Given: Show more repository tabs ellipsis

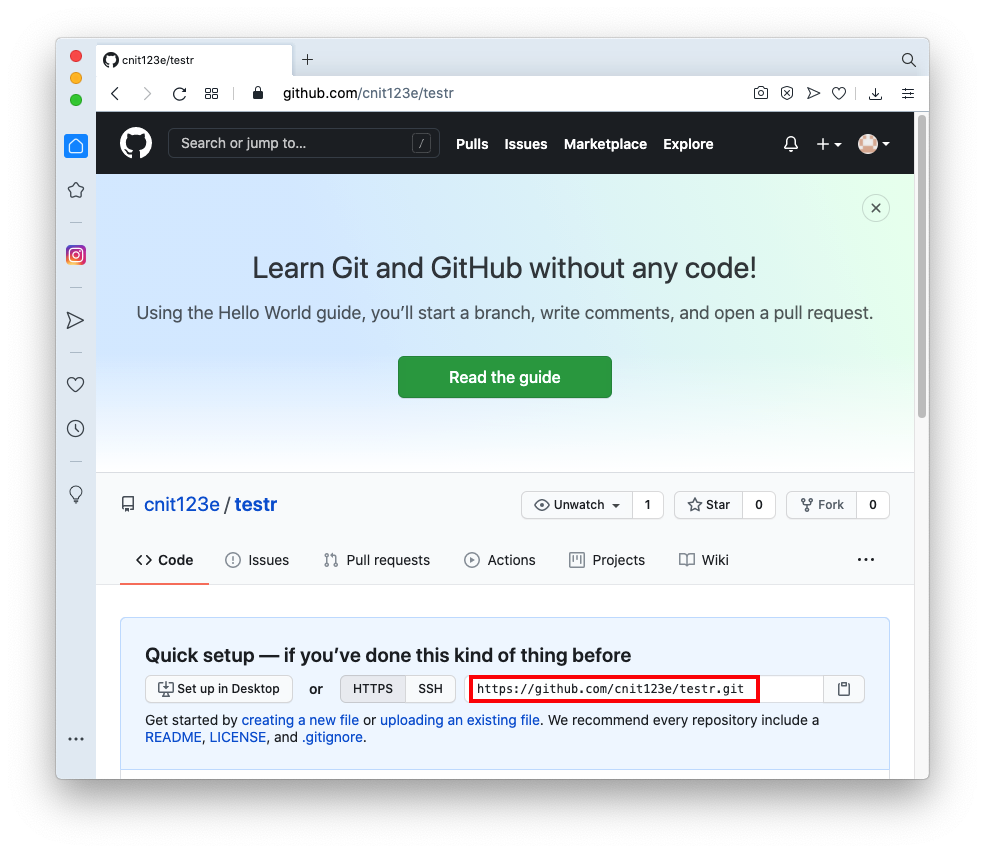Looking at the screenshot, I should click(866, 560).
